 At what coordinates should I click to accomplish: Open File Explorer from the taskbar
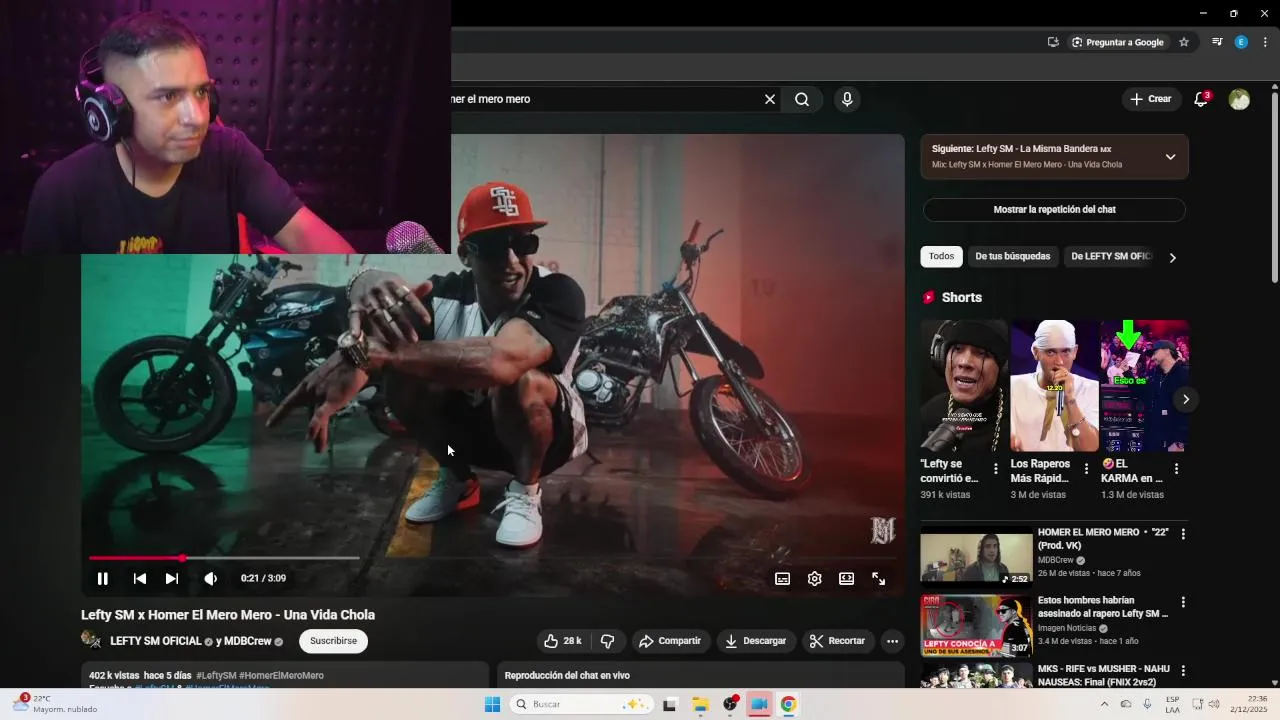click(700, 705)
